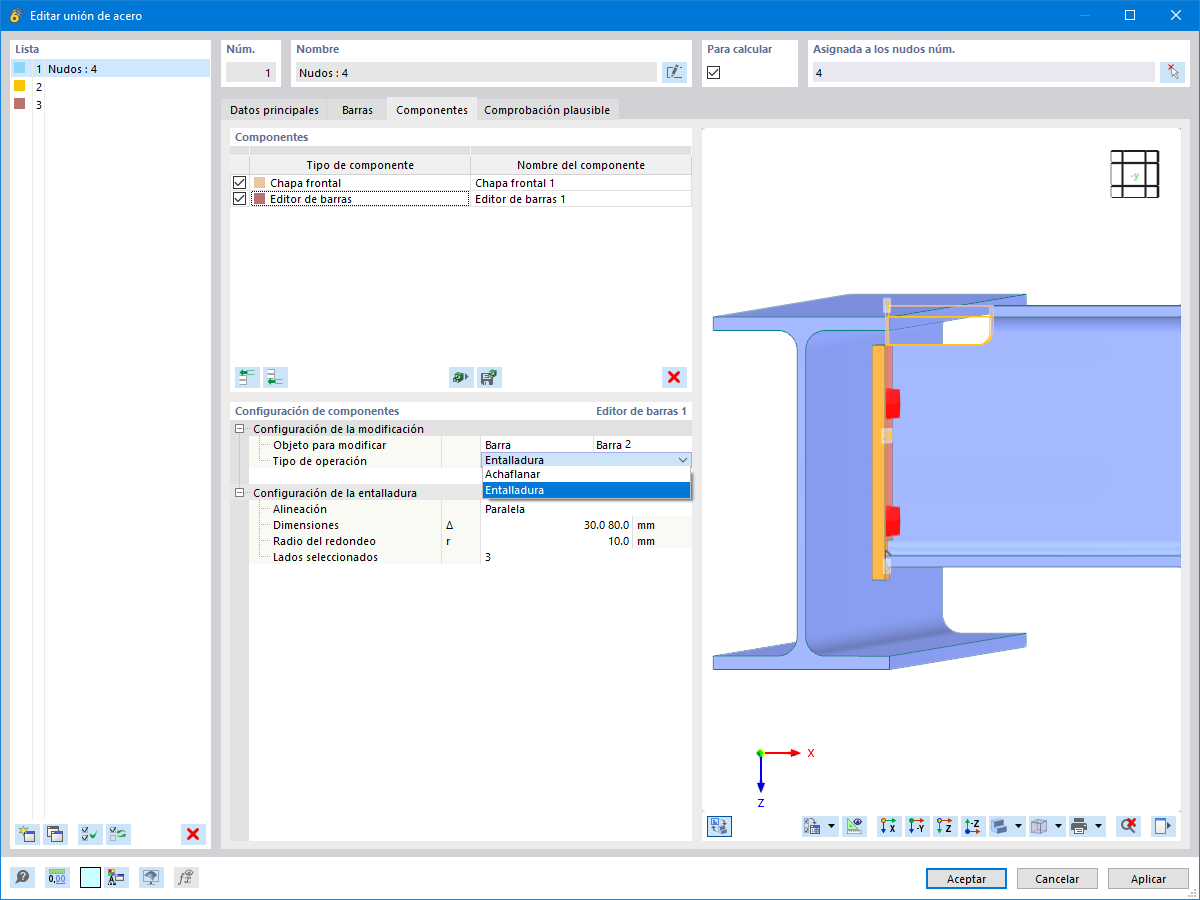Click the Núm. field showing 1
Screen dimensions: 1200x900
pyautogui.click(x=250, y=72)
